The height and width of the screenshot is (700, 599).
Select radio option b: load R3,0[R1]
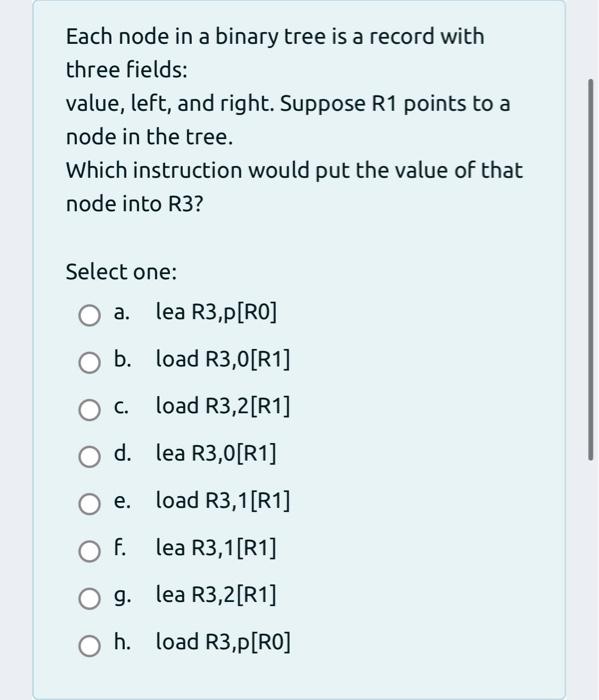click(x=89, y=362)
